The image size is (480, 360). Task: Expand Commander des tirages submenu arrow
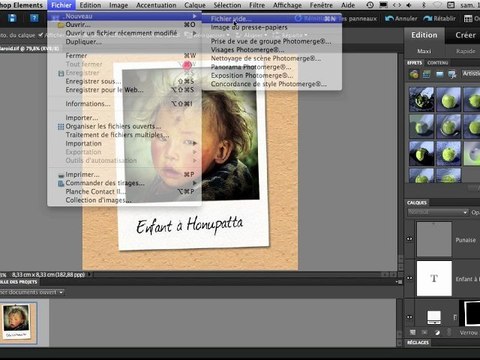pyautogui.click(x=194, y=183)
